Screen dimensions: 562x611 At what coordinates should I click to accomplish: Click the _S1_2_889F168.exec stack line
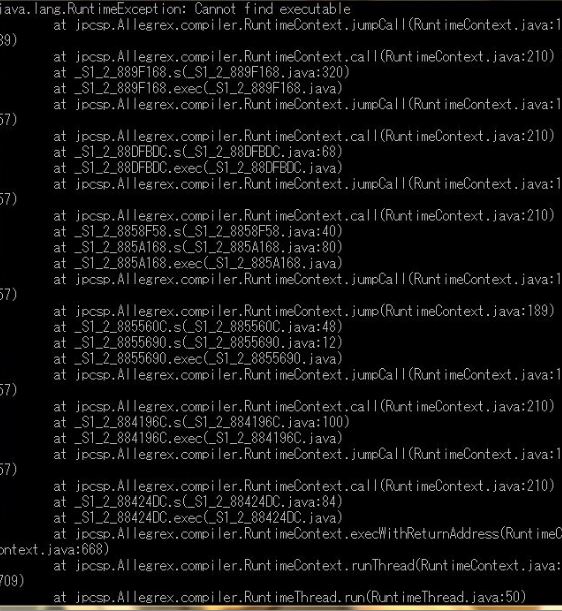point(198,88)
